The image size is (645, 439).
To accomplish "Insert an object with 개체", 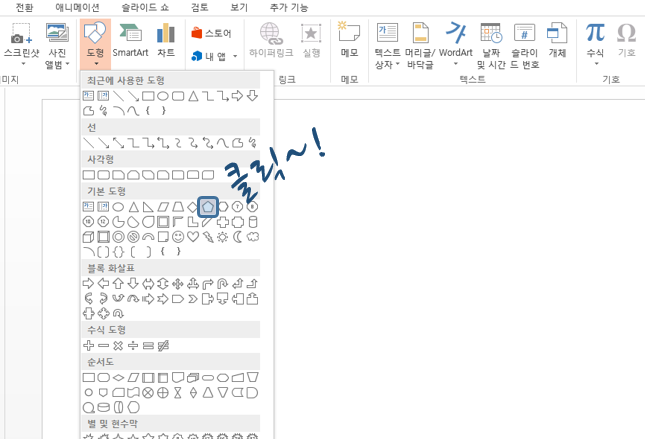I will (x=557, y=40).
